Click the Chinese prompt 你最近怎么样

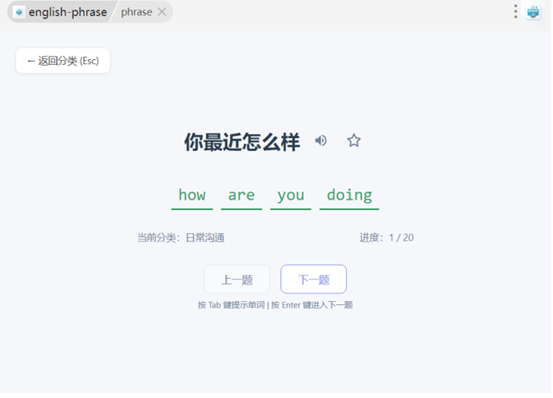tap(242, 142)
